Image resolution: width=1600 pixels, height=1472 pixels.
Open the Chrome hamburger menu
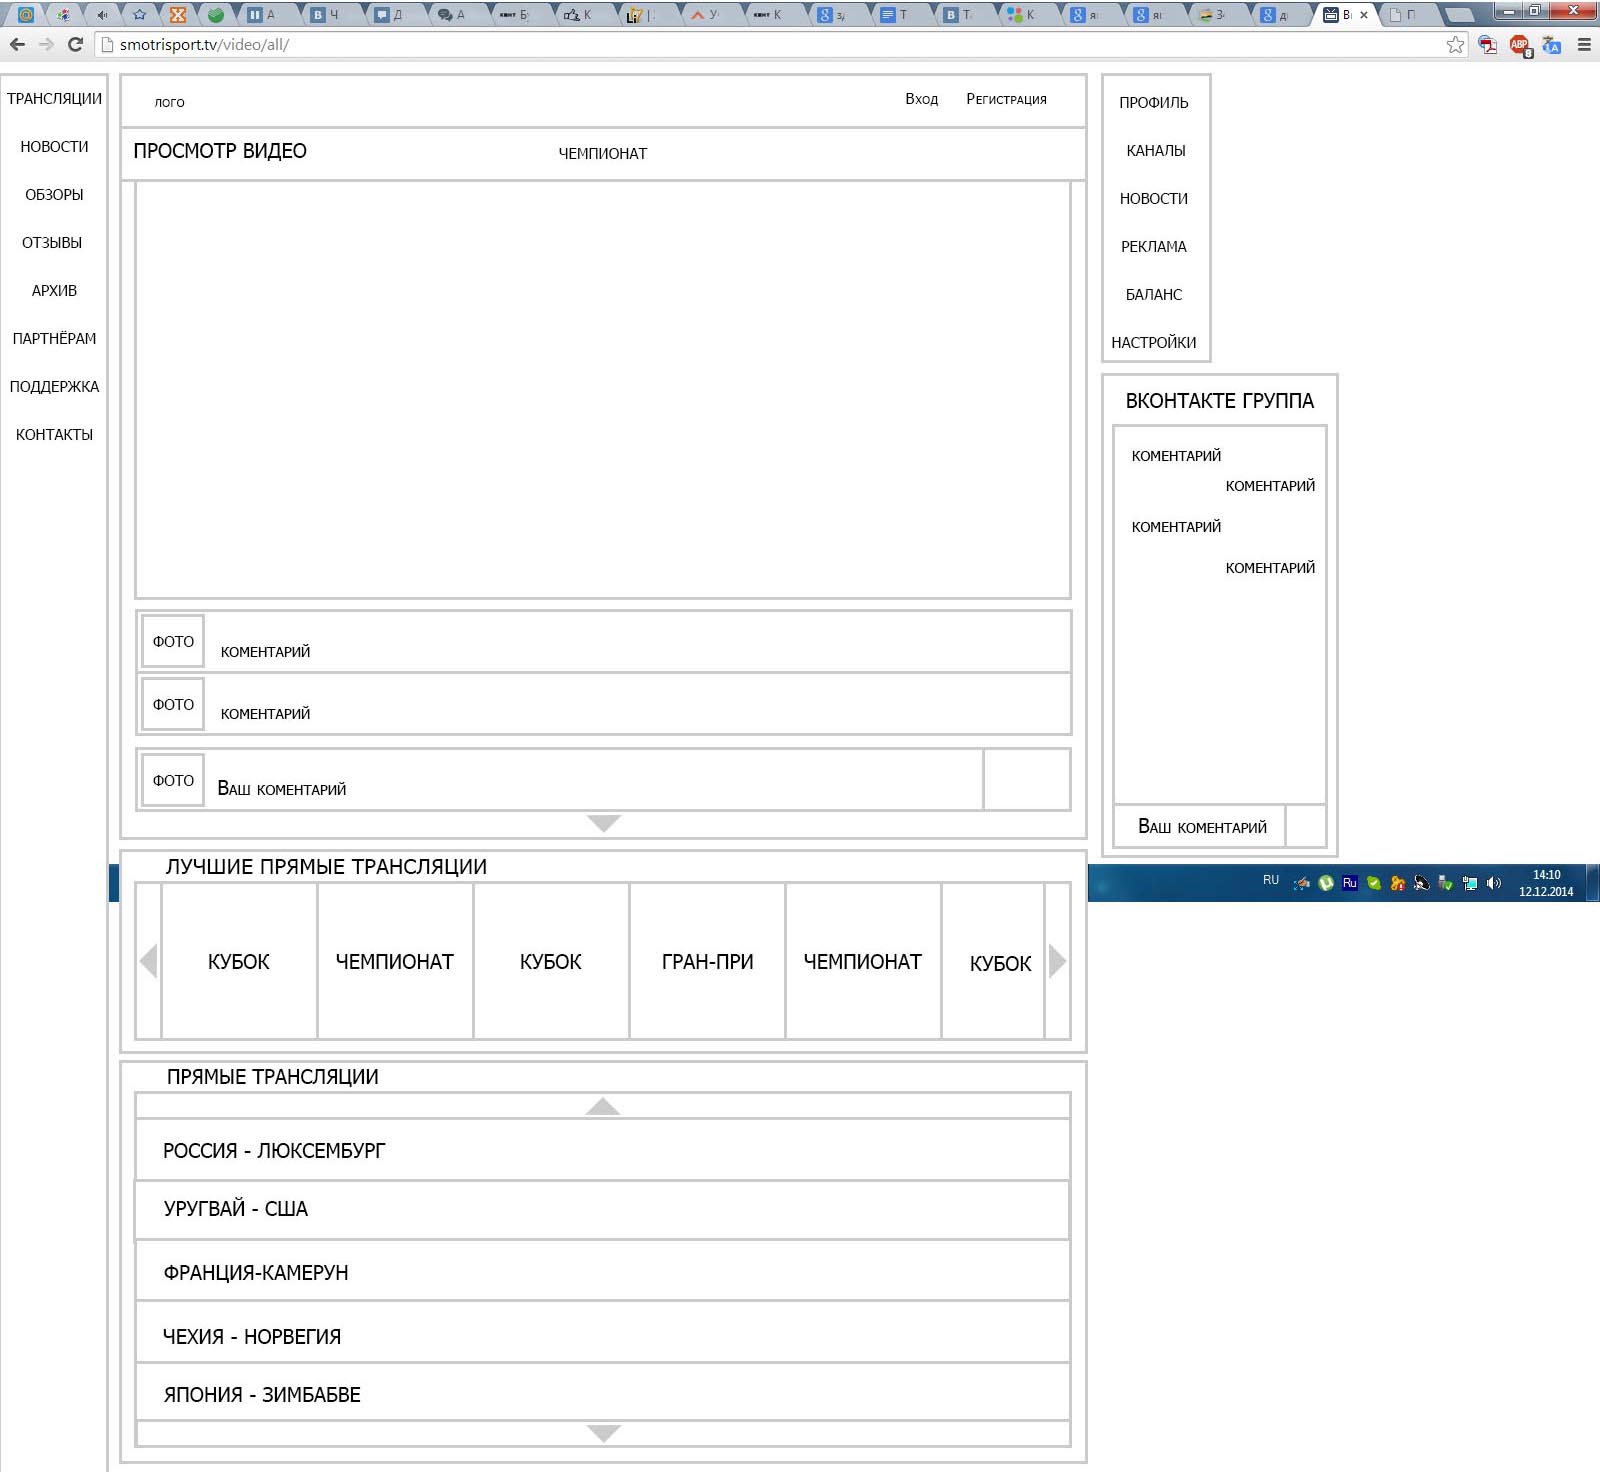(x=1584, y=44)
